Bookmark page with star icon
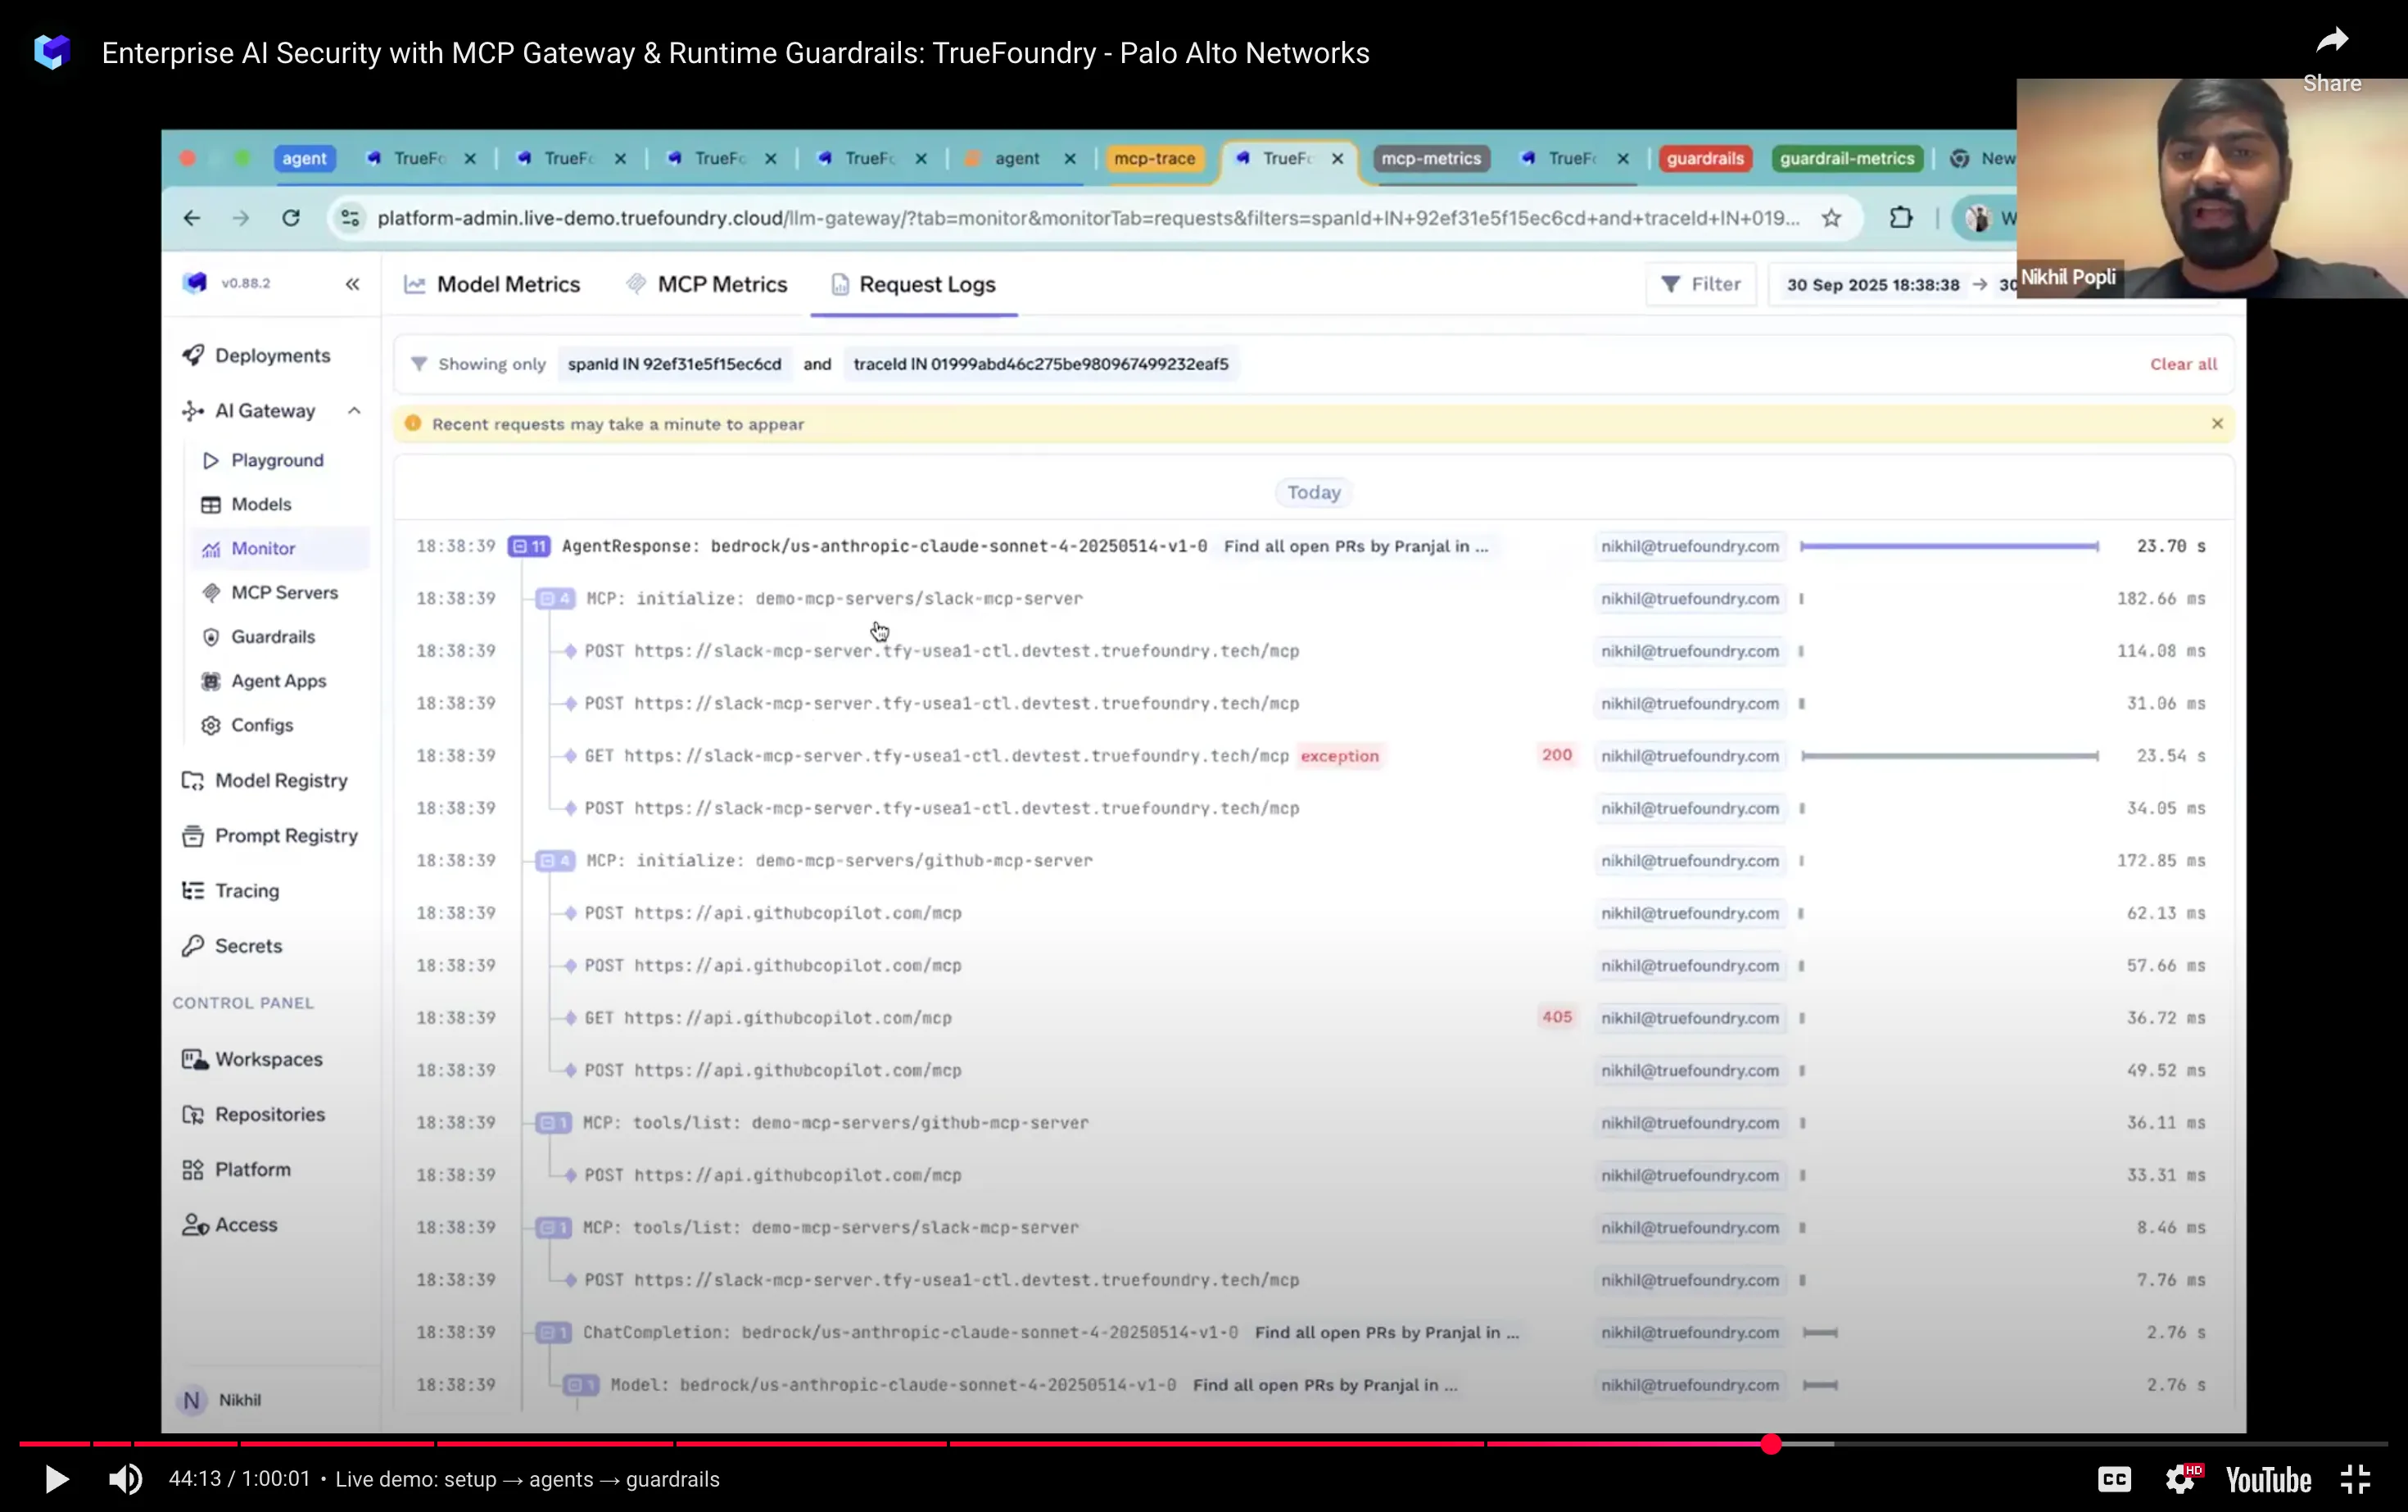 click(1831, 218)
